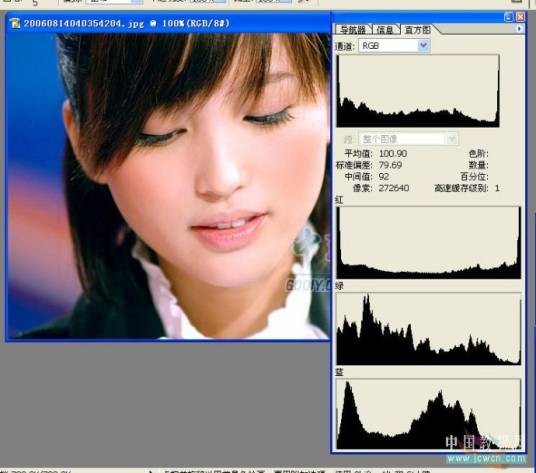
Task: Click the 高速缓存级别 cache level label
Action: pos(461,188)
